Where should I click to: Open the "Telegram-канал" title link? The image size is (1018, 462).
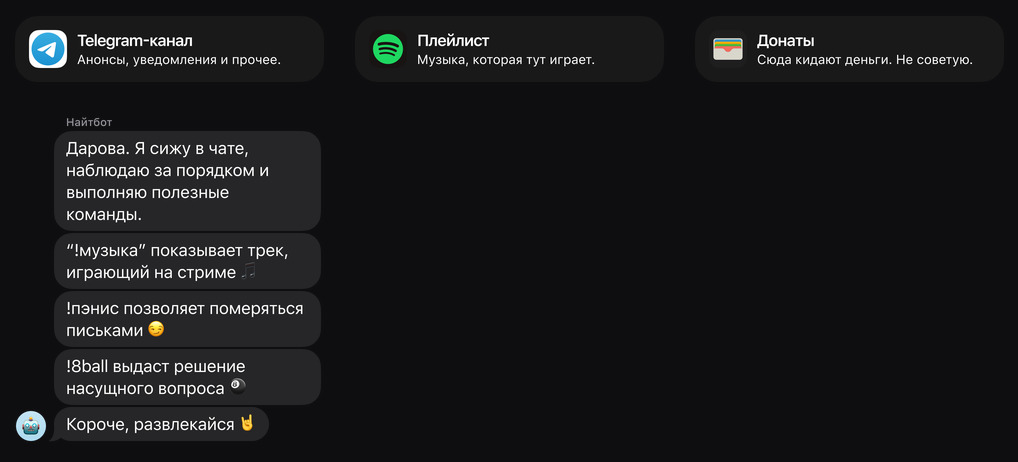pyautogui.click(x=134, y=41)
